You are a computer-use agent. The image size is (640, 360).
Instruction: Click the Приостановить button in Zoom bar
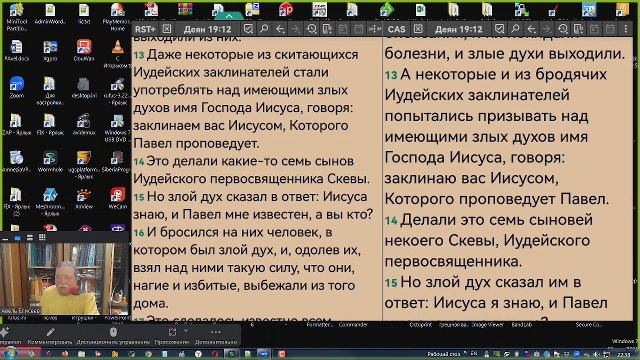point(172,336)
